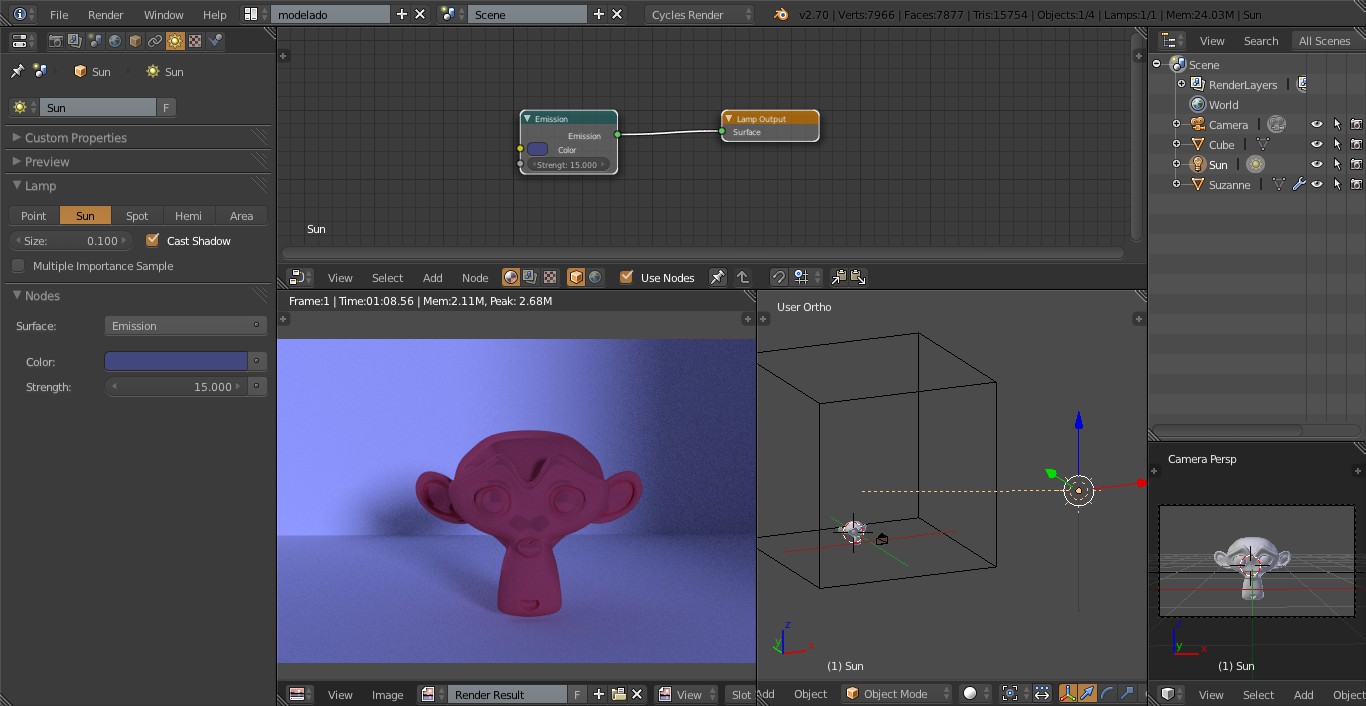Add a new screen layout with plus button
The height and width of the screenshot is (706, 1366).
coord(402,14)
